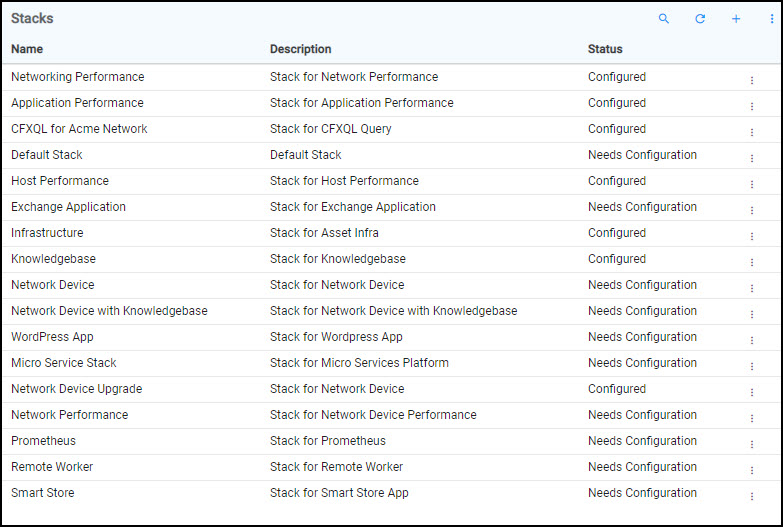Click the search icon in Stacks header
Screen dimensions: 783x527
[x=664, y=19]
